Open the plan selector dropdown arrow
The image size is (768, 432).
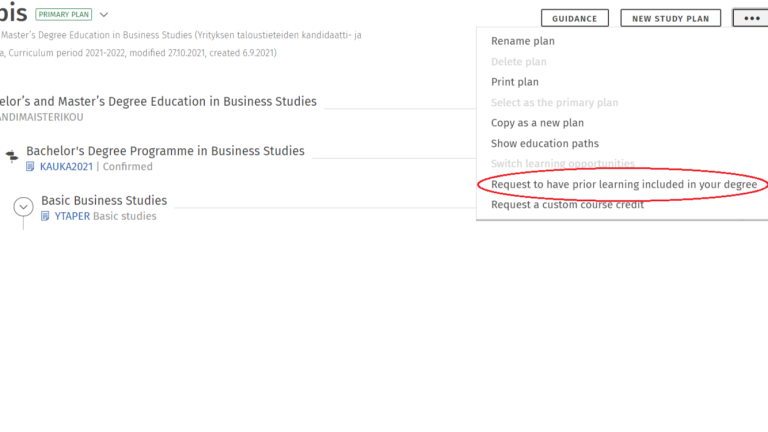pyautogui.click(x=104, y=15)
